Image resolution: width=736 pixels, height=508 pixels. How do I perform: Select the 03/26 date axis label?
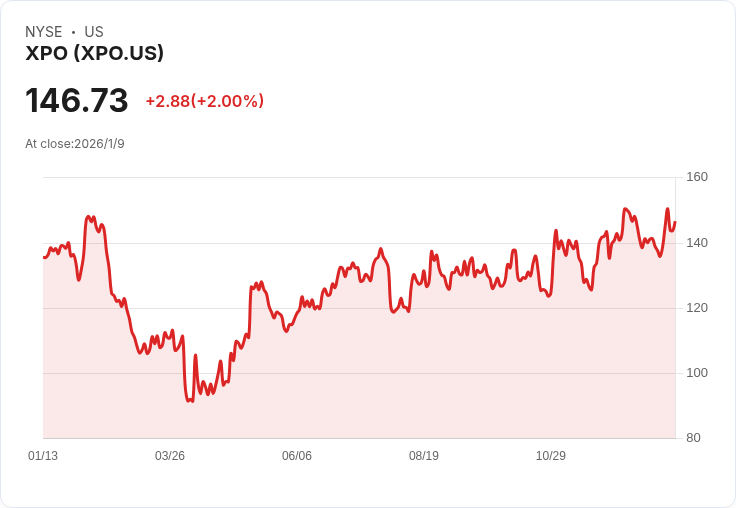(x=170, y=456)
